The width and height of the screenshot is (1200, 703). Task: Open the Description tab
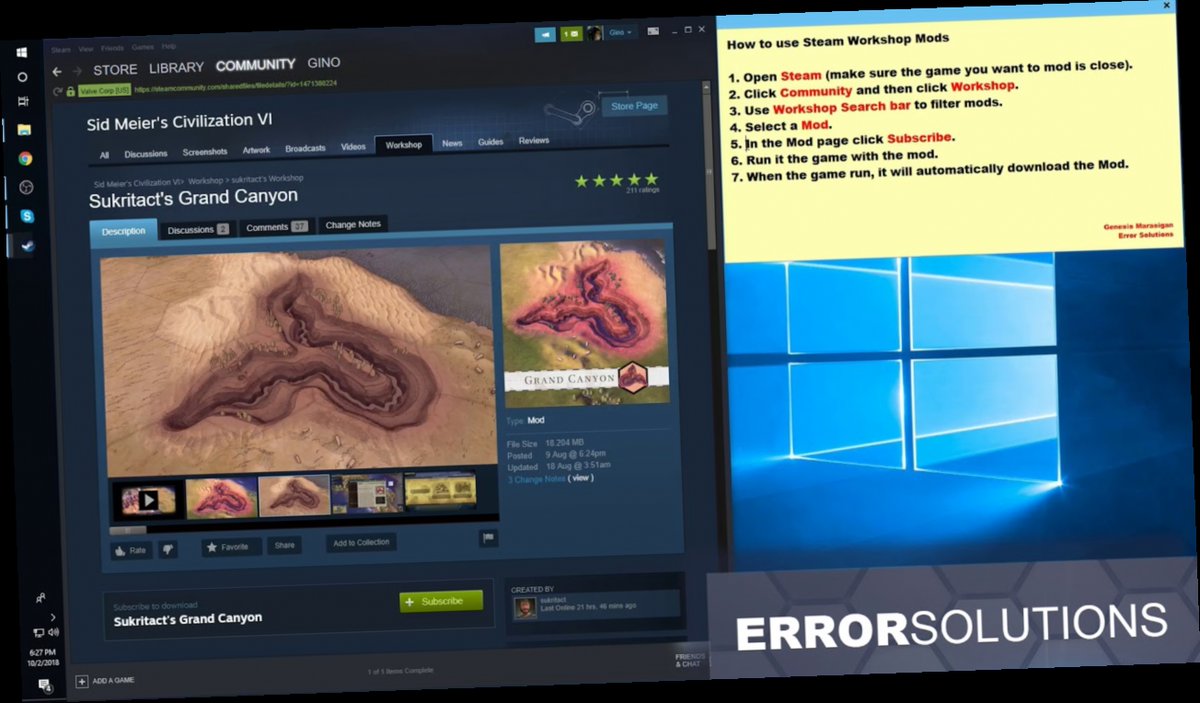click(x=123, y=231)
